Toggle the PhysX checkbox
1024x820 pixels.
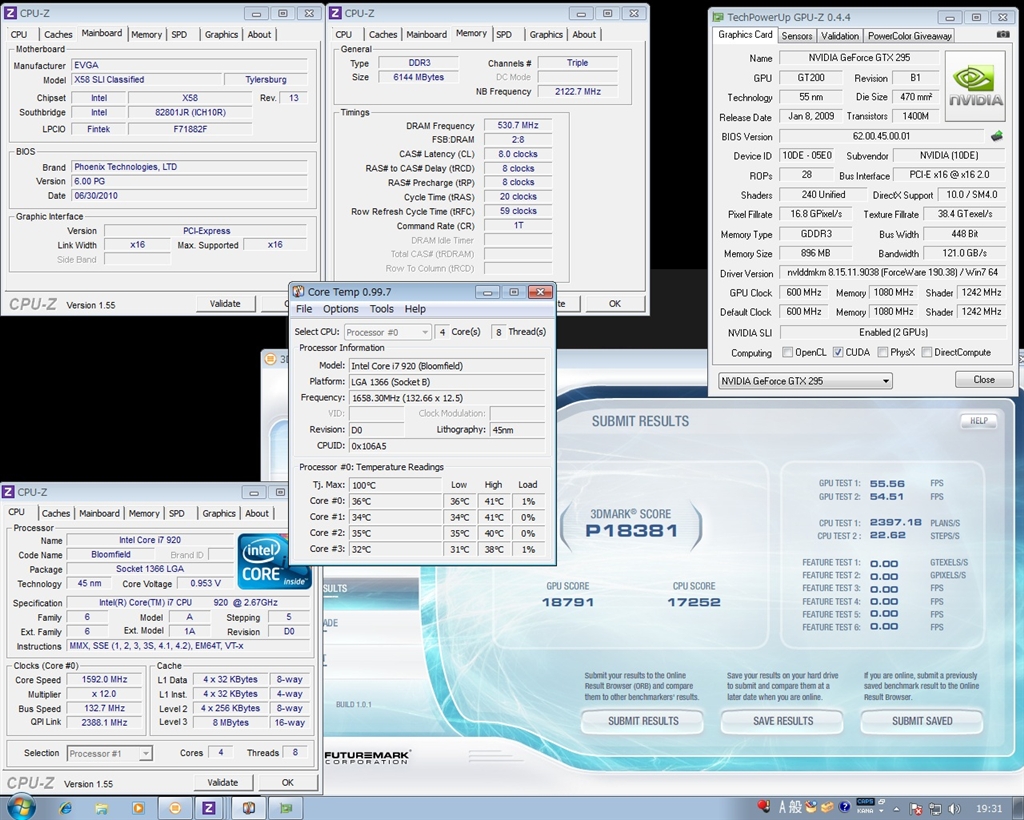(882, 352)
